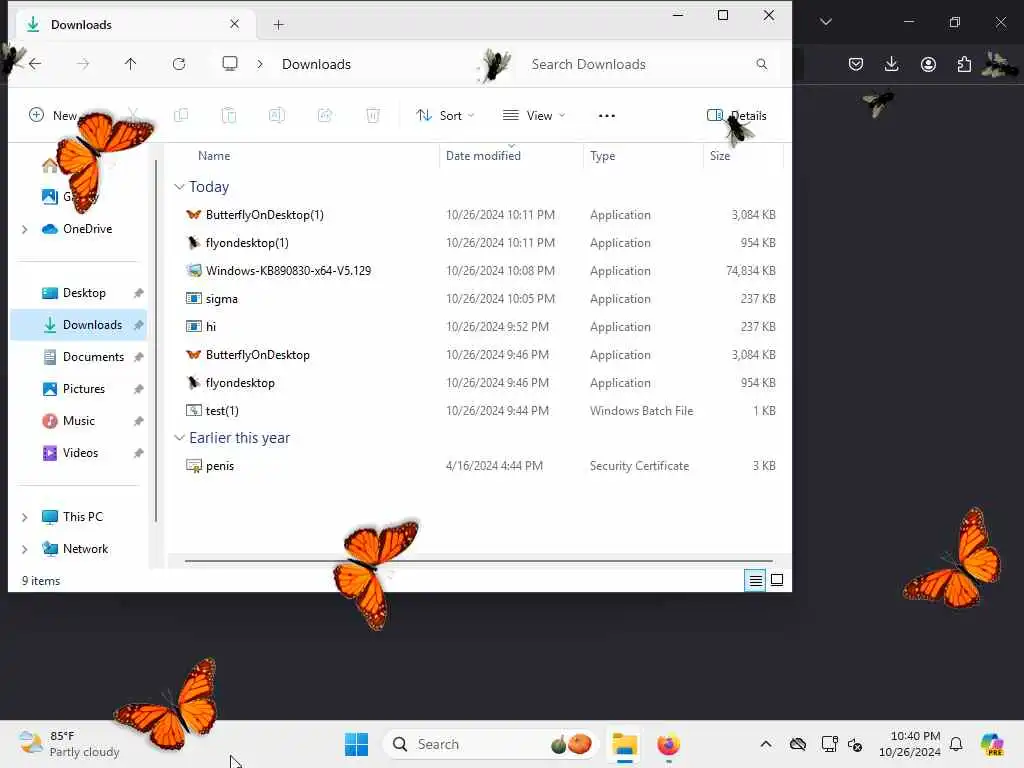Image resolution: width=1024 pixels, height=768 pixels.
Task: Add a new File Explorer tab
Action: coord(279,25)
